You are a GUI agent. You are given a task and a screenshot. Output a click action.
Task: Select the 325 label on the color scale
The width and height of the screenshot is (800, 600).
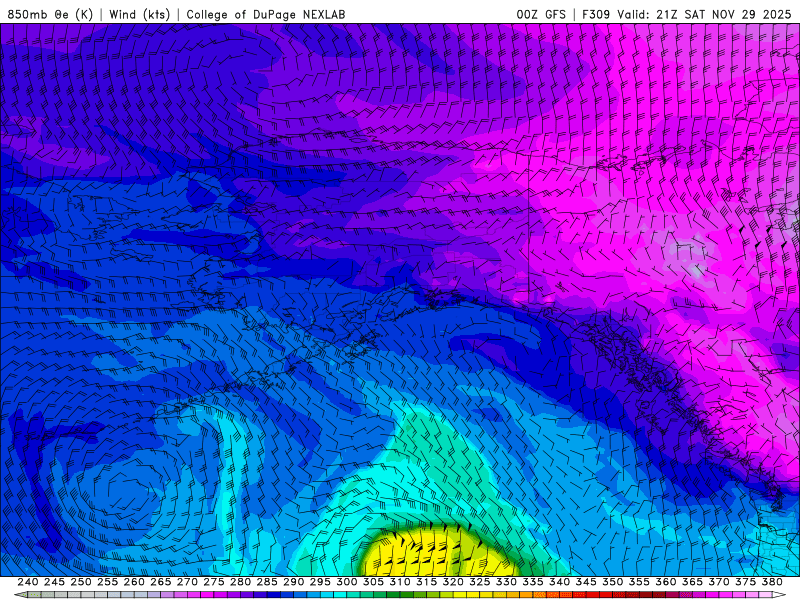coord(480,582)
